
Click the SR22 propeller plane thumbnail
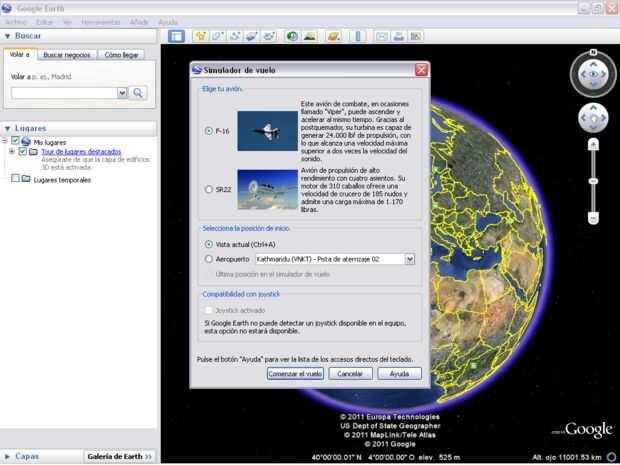point(267,189)
